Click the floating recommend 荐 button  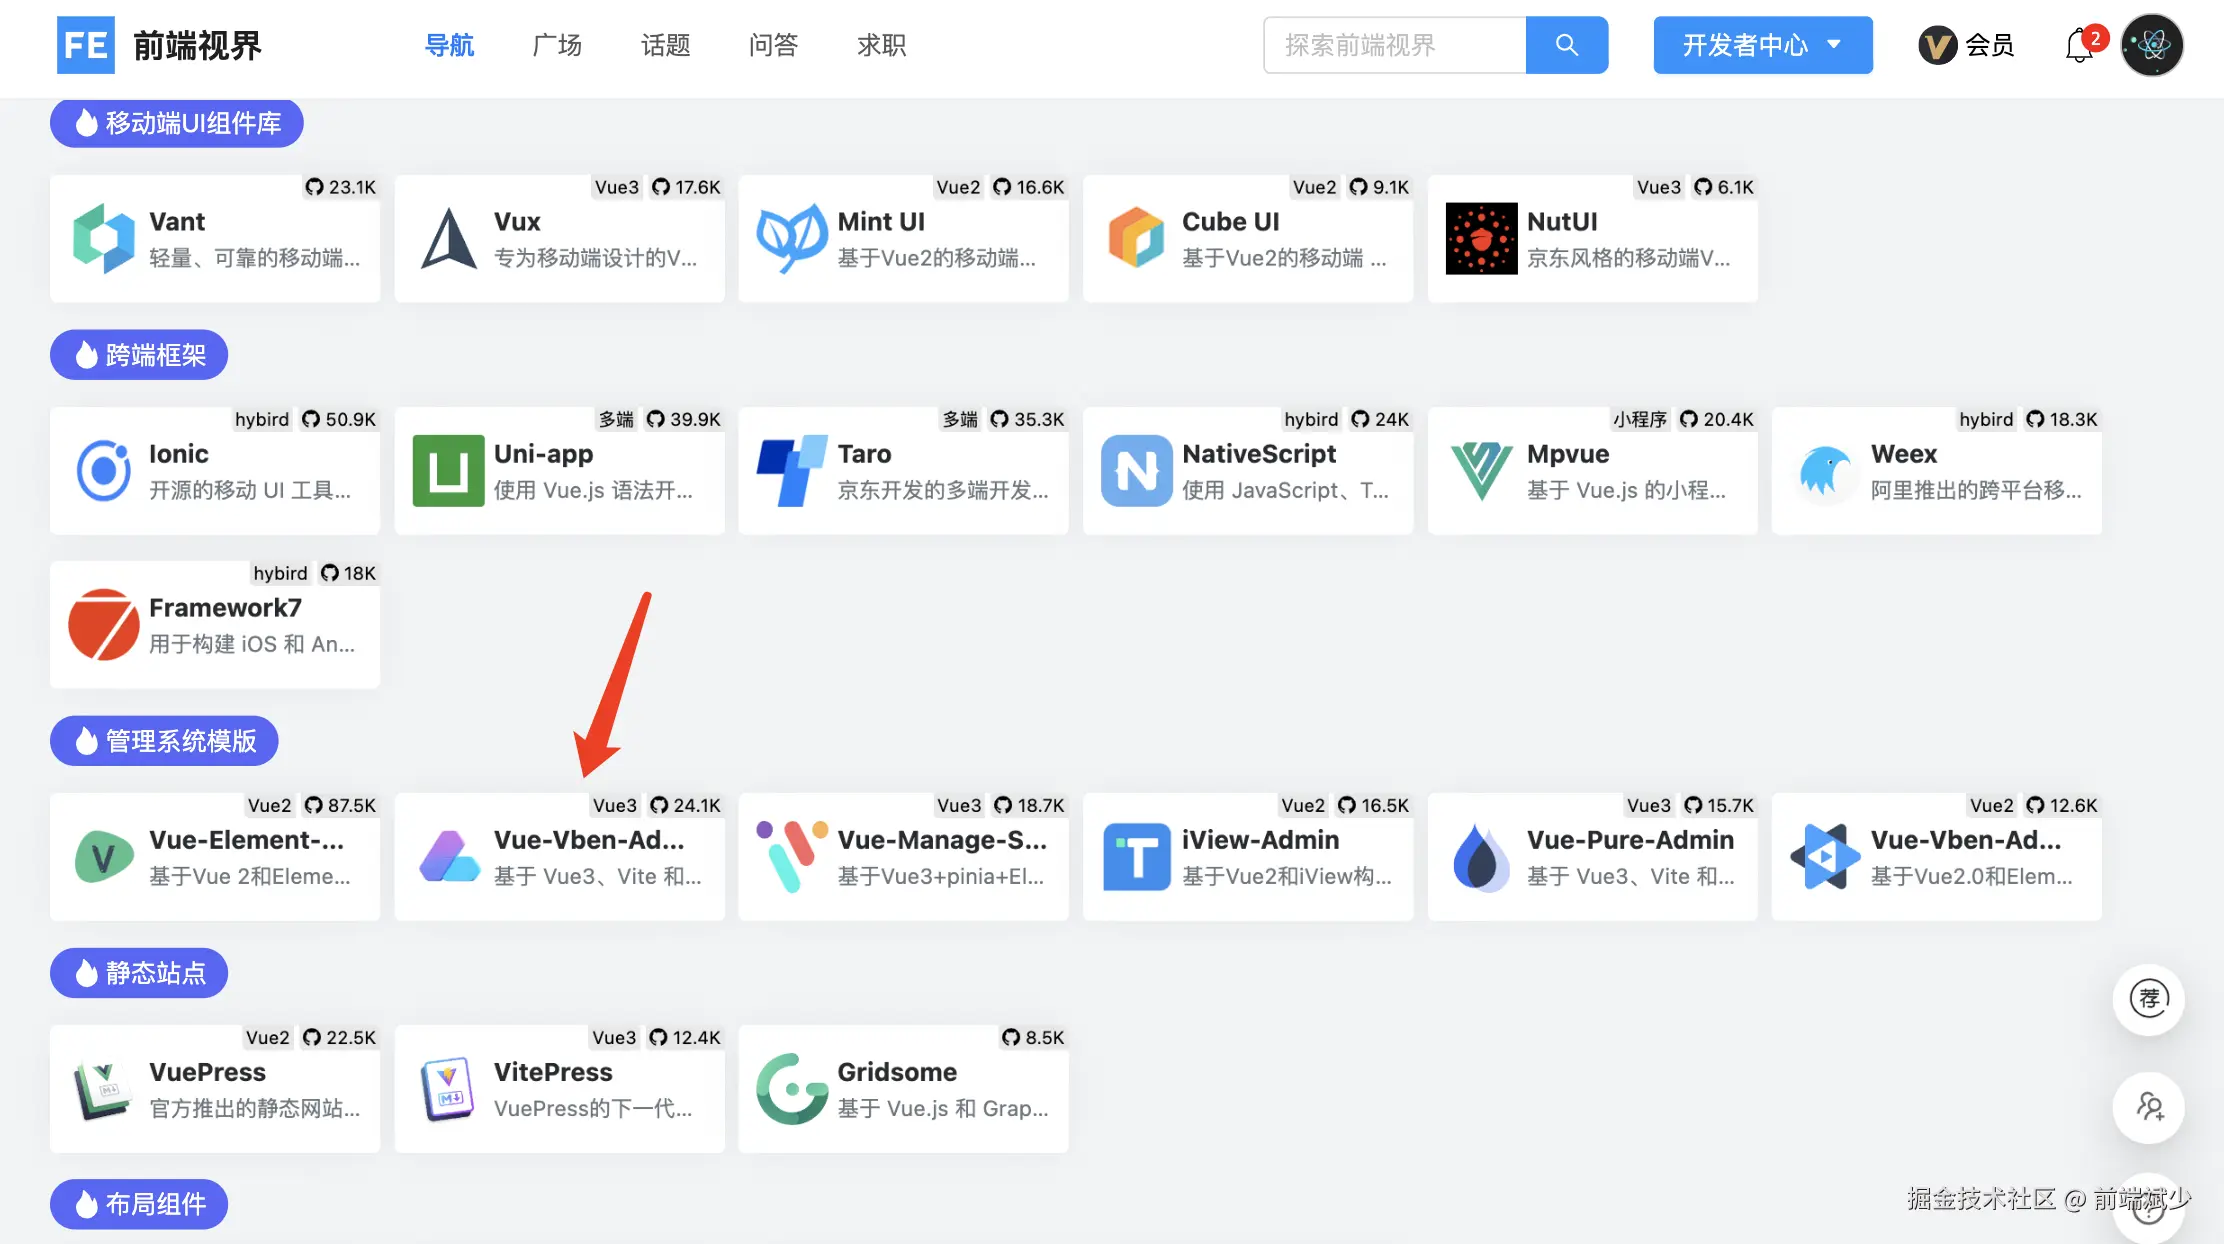(x=2148, y=999)
